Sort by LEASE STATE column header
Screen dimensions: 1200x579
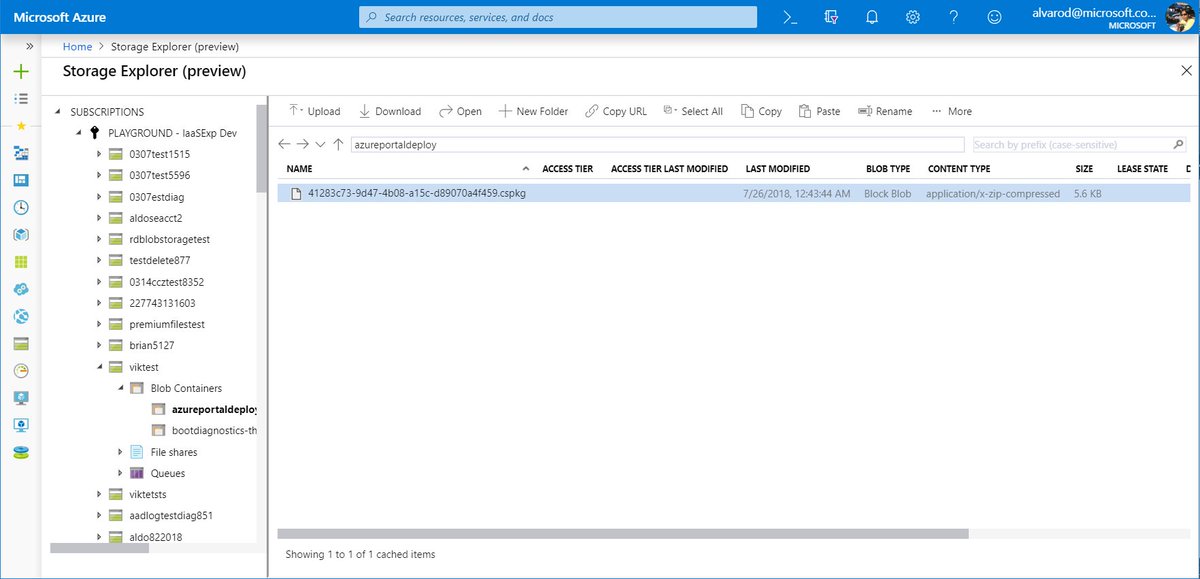tap(1142, 169)
